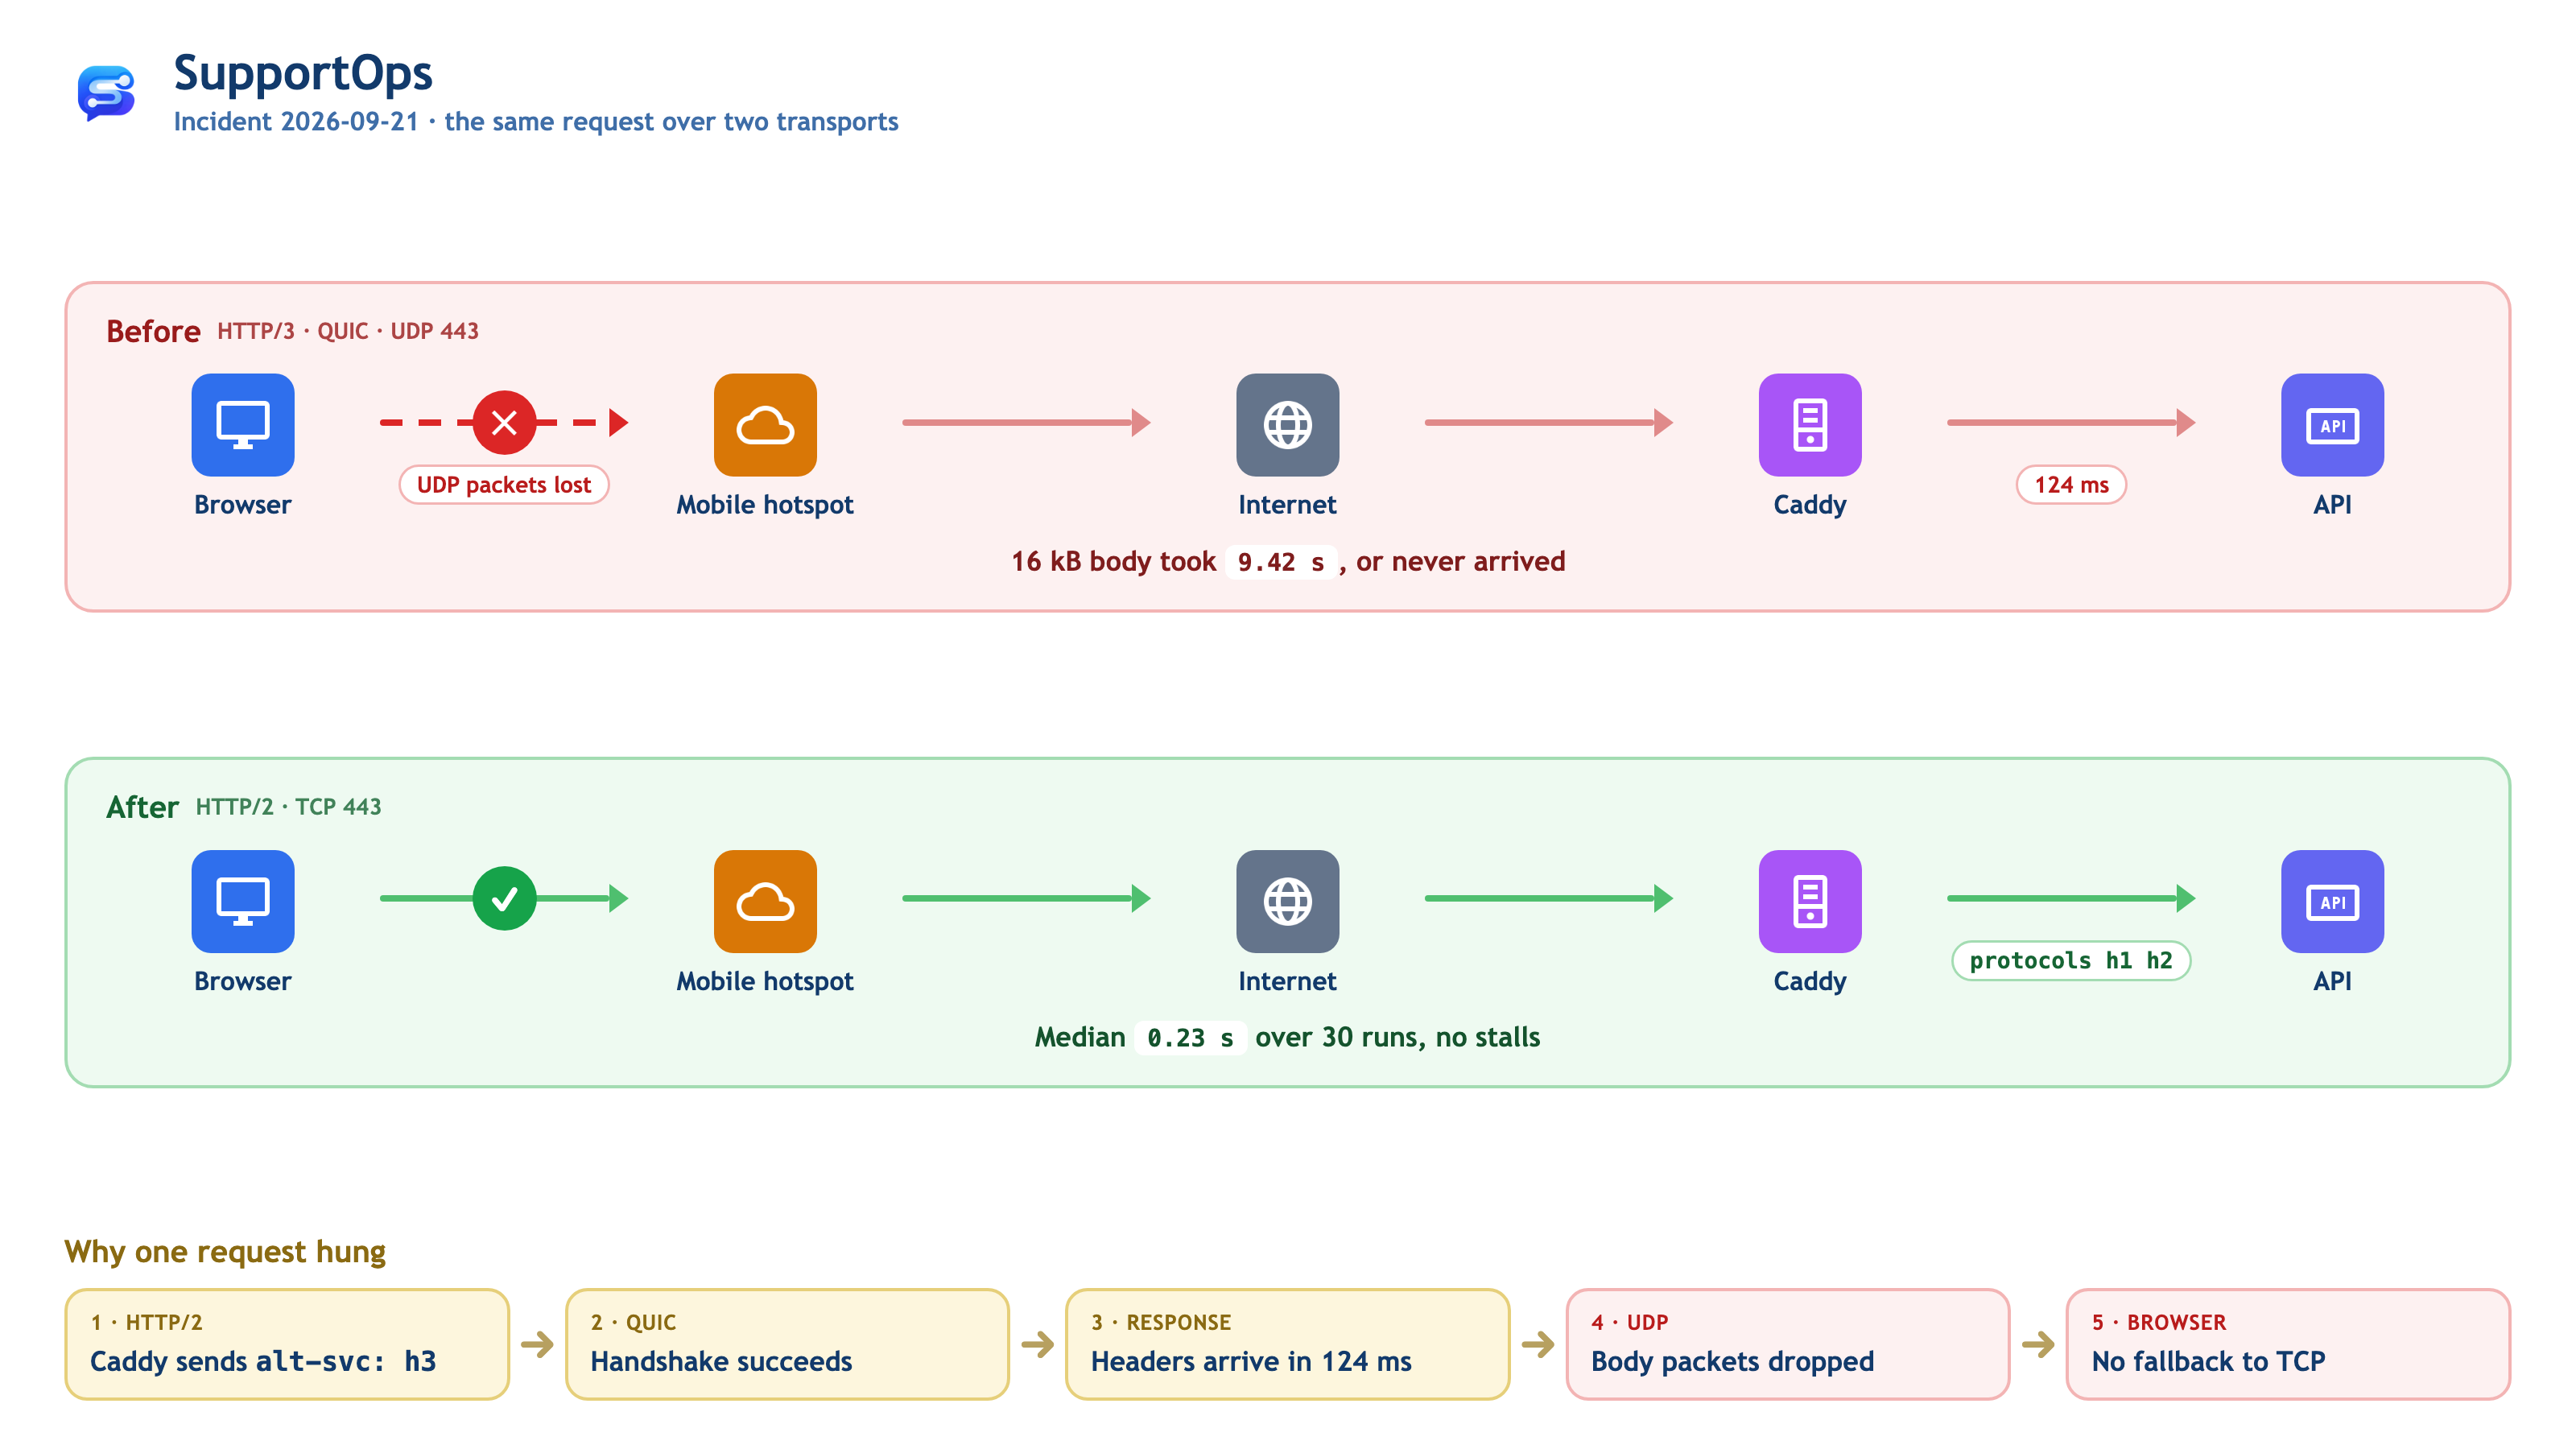Click the 'Before' panel heading
The height and width of the screenshot is (1449, 2576).
153,331
